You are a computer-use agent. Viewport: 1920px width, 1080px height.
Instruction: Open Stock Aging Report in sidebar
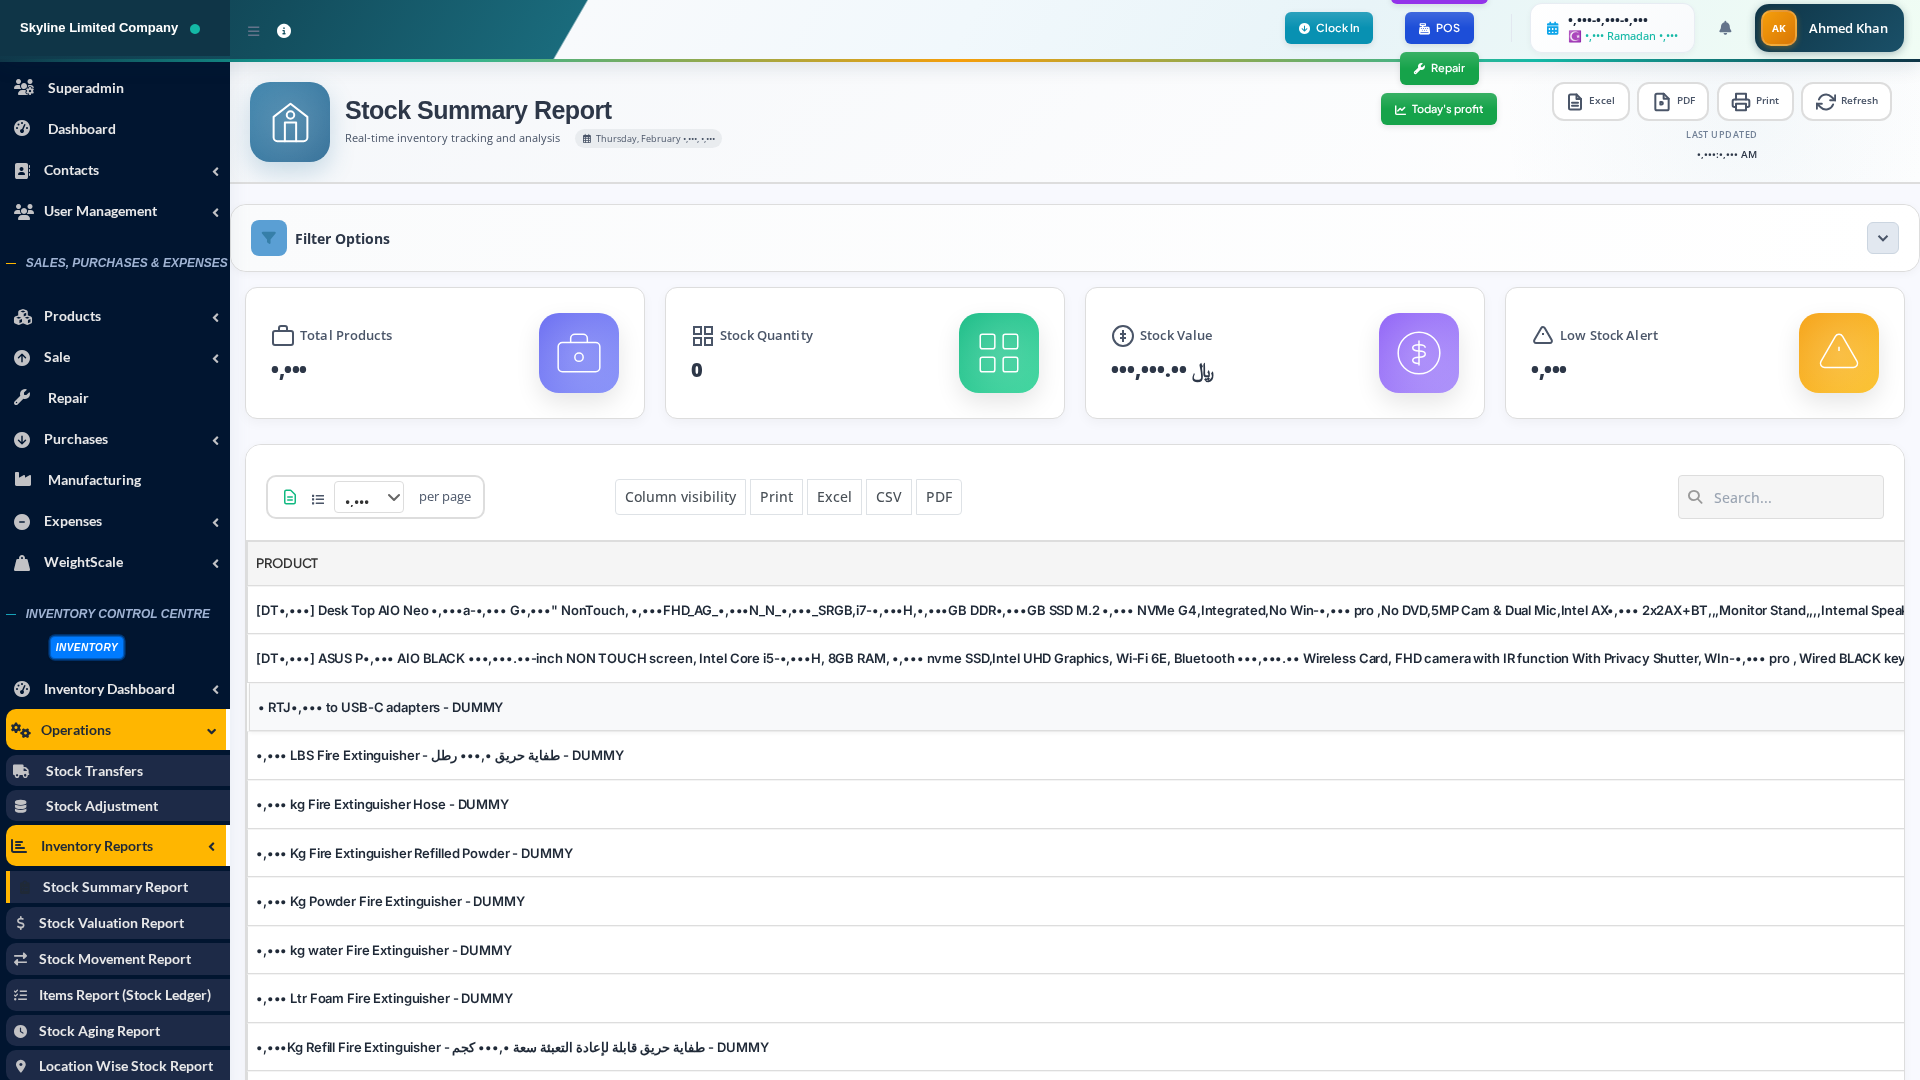(99, 1031)
